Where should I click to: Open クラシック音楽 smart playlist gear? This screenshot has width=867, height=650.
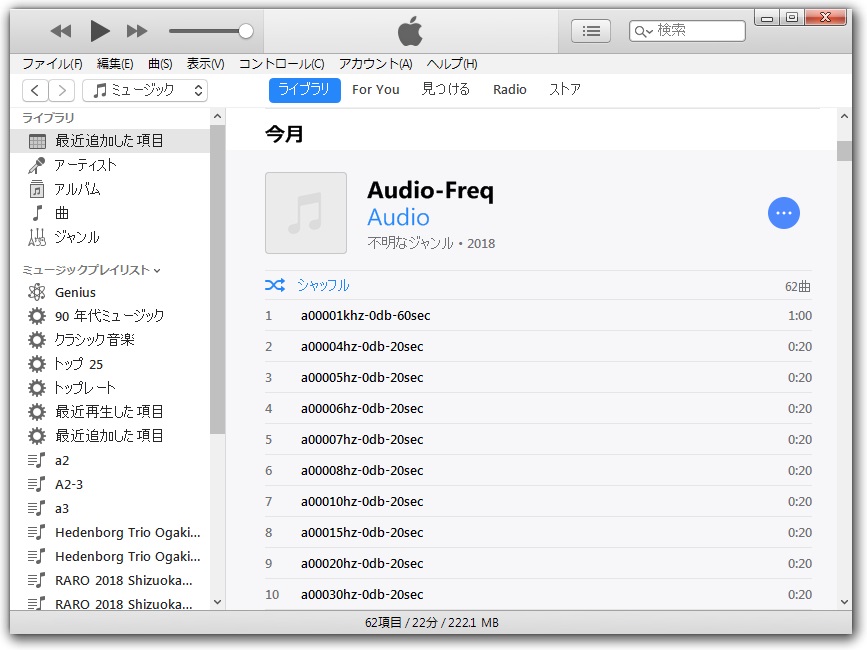click(37, 339)
